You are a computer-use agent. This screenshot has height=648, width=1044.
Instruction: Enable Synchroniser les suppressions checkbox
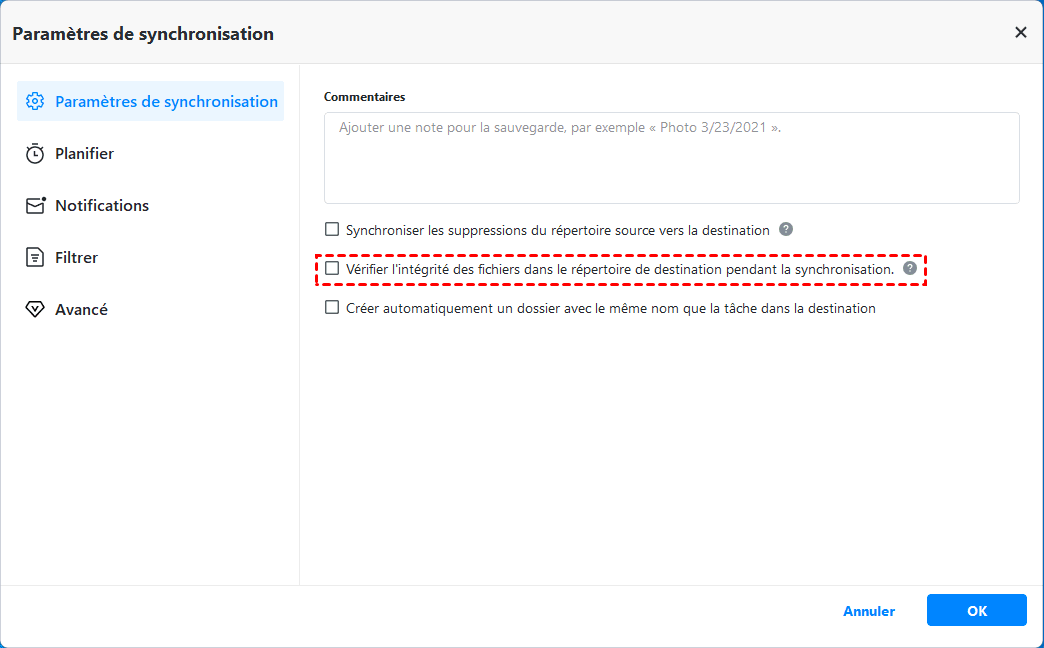(x=333, y=229)
